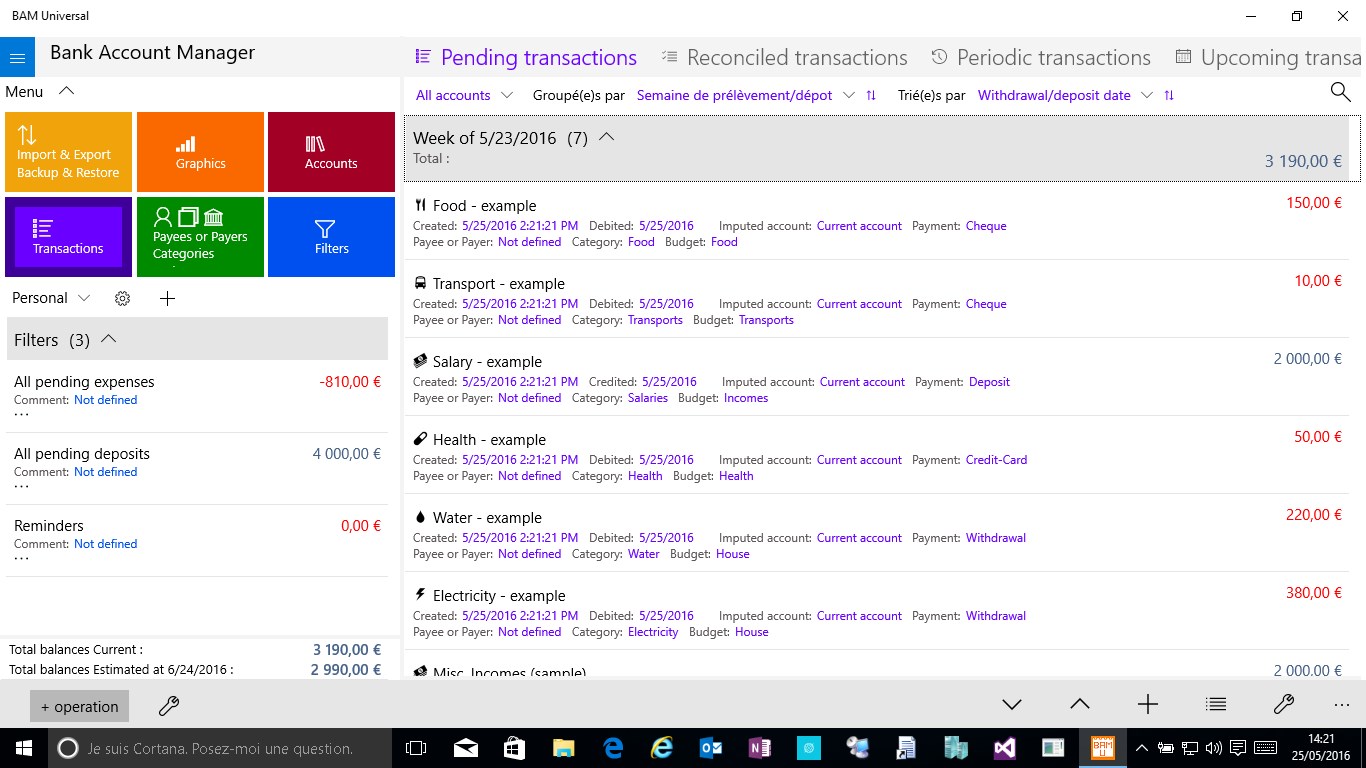Screen dimensions: 1366x768
Task: Open Windows Start menu
Action: click(x=23, y=748)
